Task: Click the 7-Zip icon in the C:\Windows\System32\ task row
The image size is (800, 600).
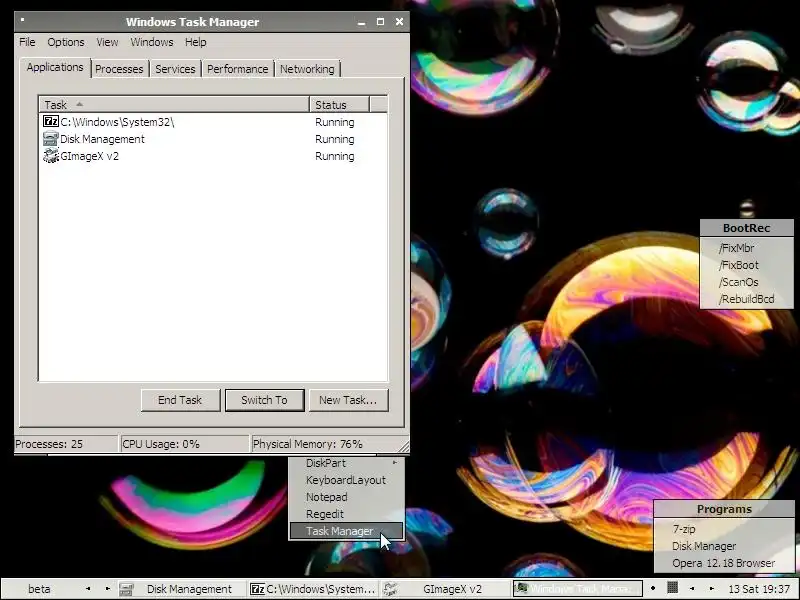Action: pyautogui.click(x=51, y=121)
